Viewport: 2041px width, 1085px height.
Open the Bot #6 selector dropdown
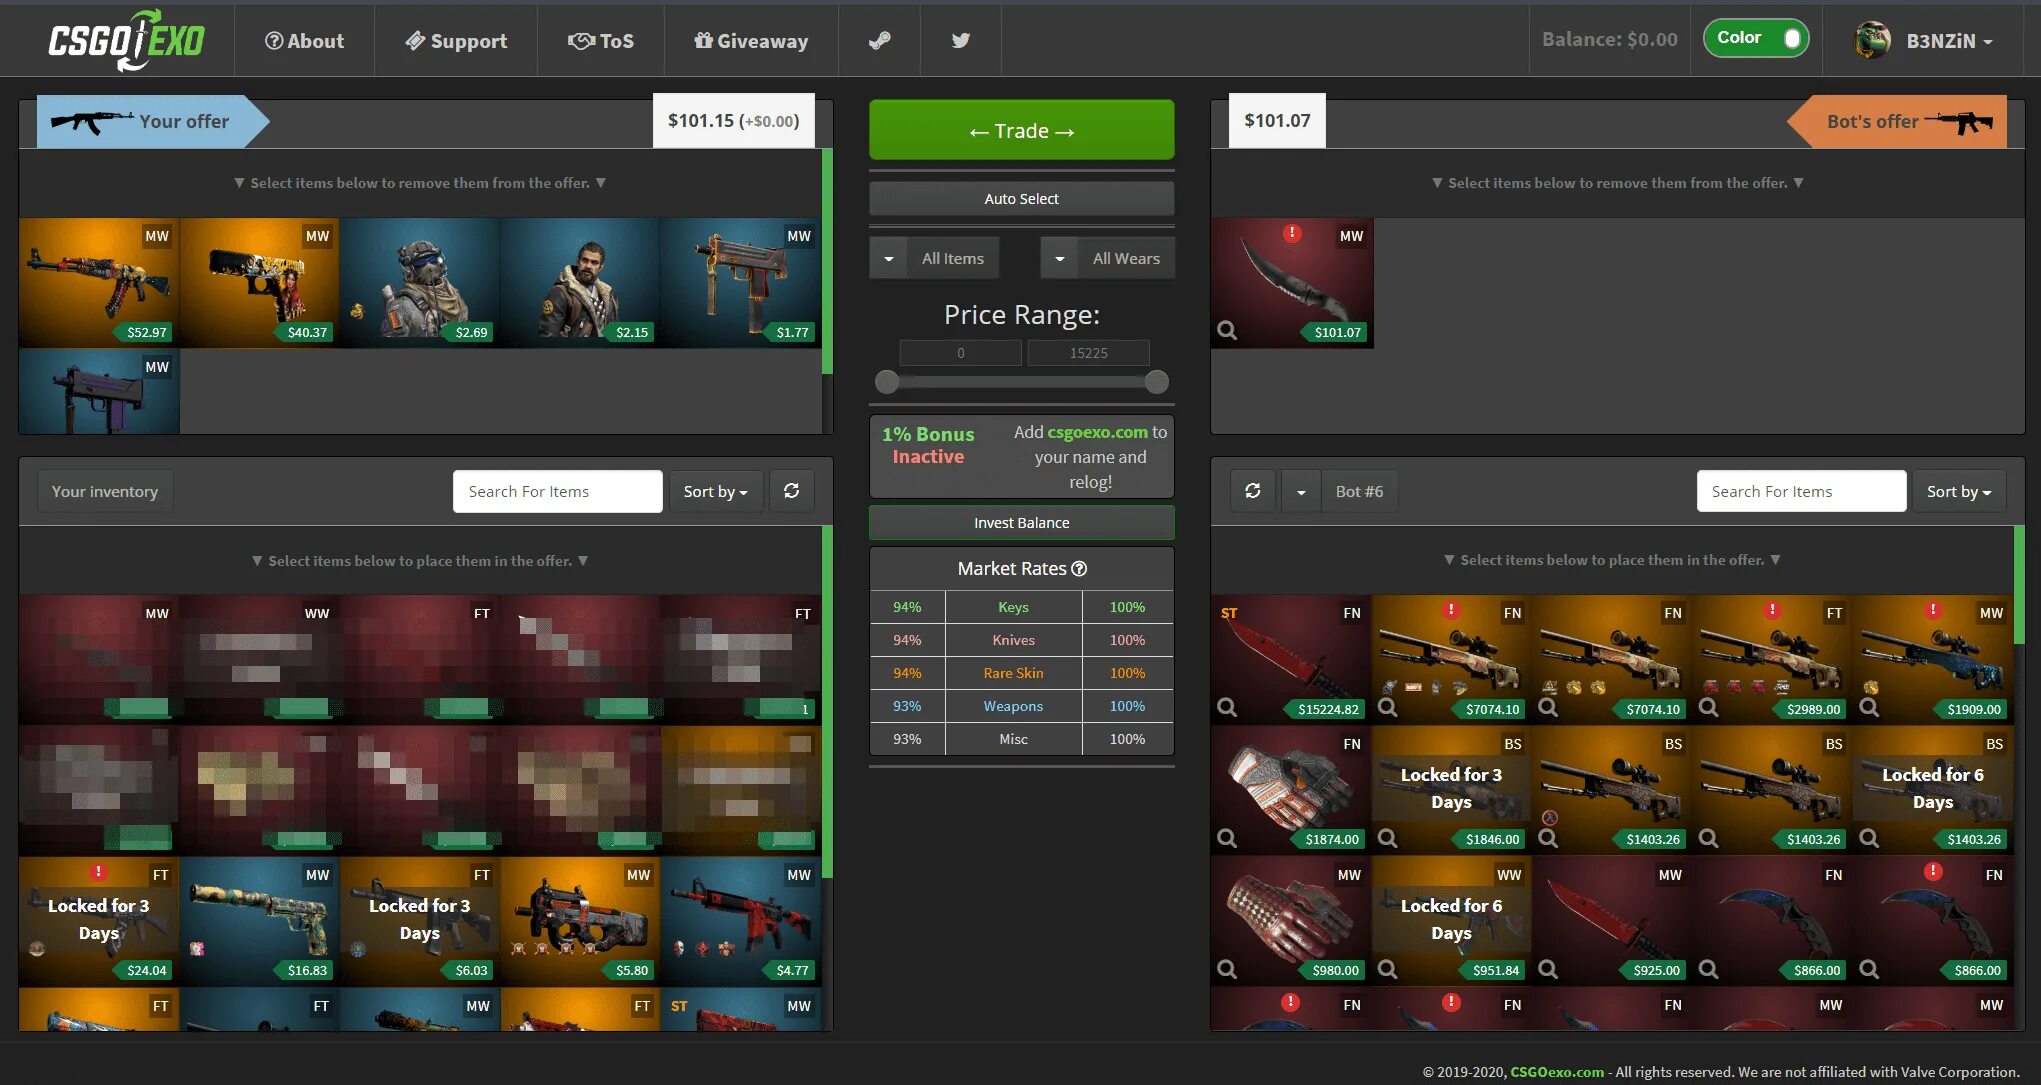[1301, 492]
